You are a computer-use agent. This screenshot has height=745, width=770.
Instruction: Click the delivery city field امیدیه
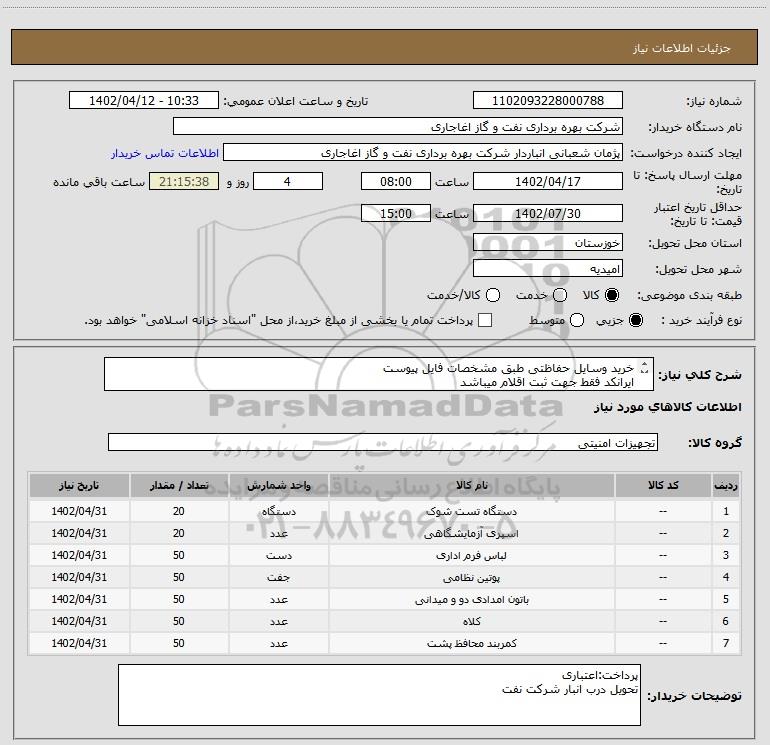(x=548, y=269)
